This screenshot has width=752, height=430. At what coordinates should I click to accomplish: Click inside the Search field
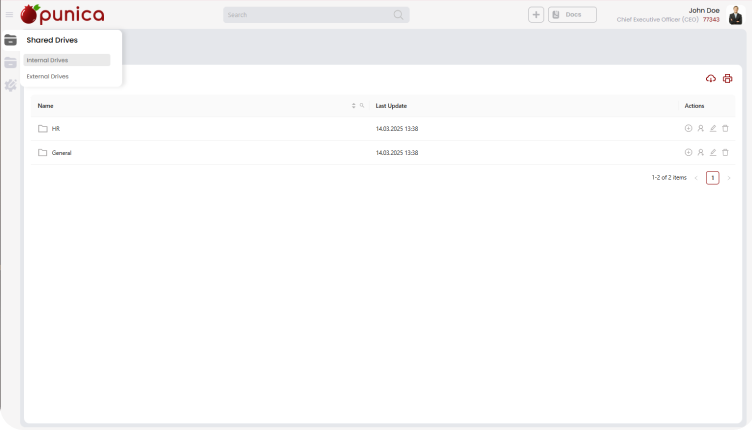click(x=316, y=15)
